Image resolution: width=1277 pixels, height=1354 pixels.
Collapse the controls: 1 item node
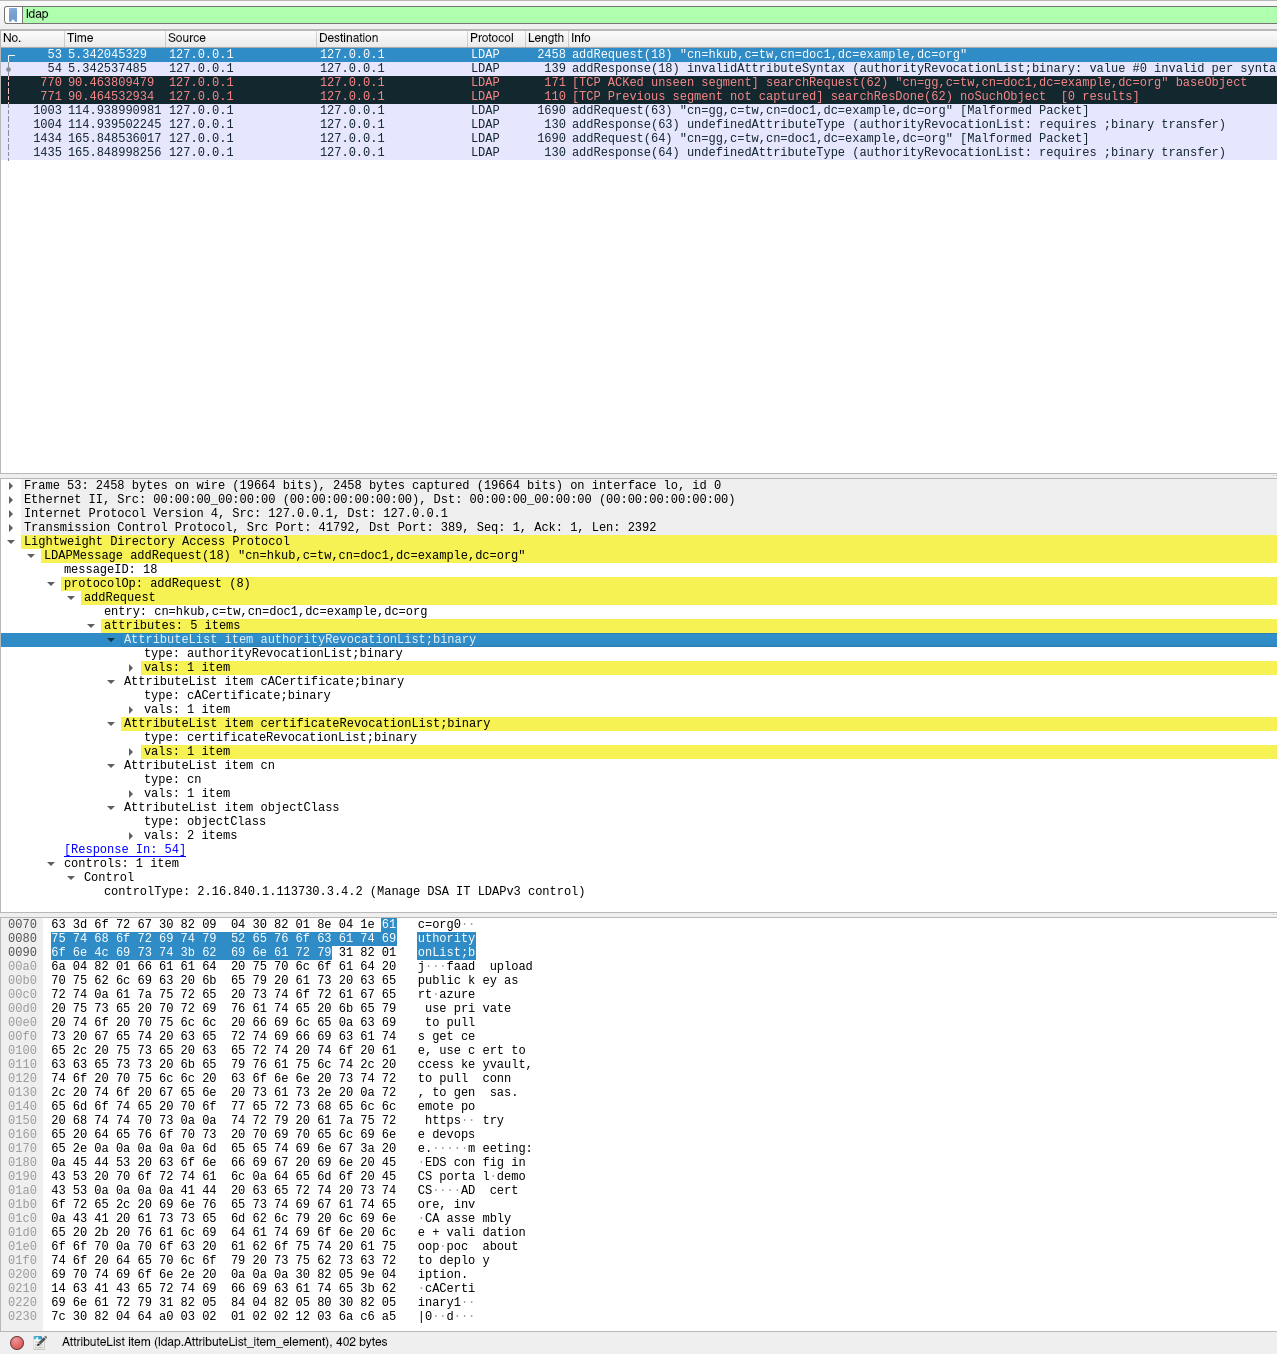click(51, 864)
